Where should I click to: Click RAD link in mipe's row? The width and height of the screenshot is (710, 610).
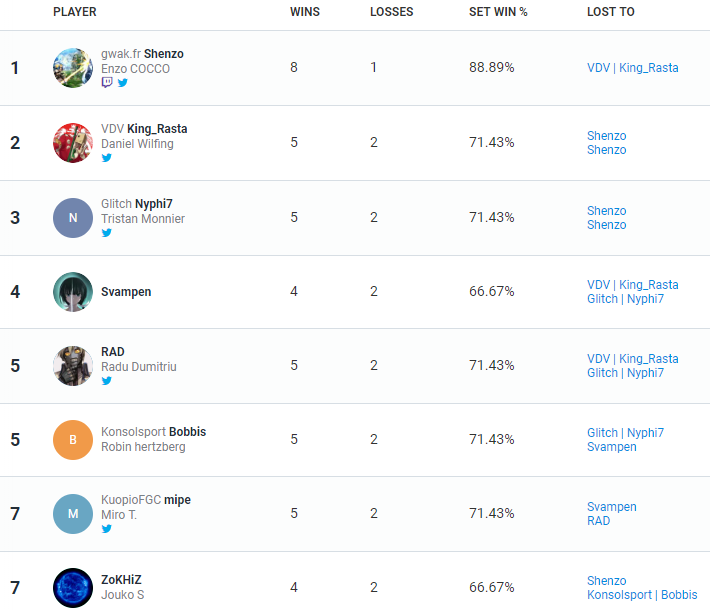pyautogui.click(x=598, y=521)
